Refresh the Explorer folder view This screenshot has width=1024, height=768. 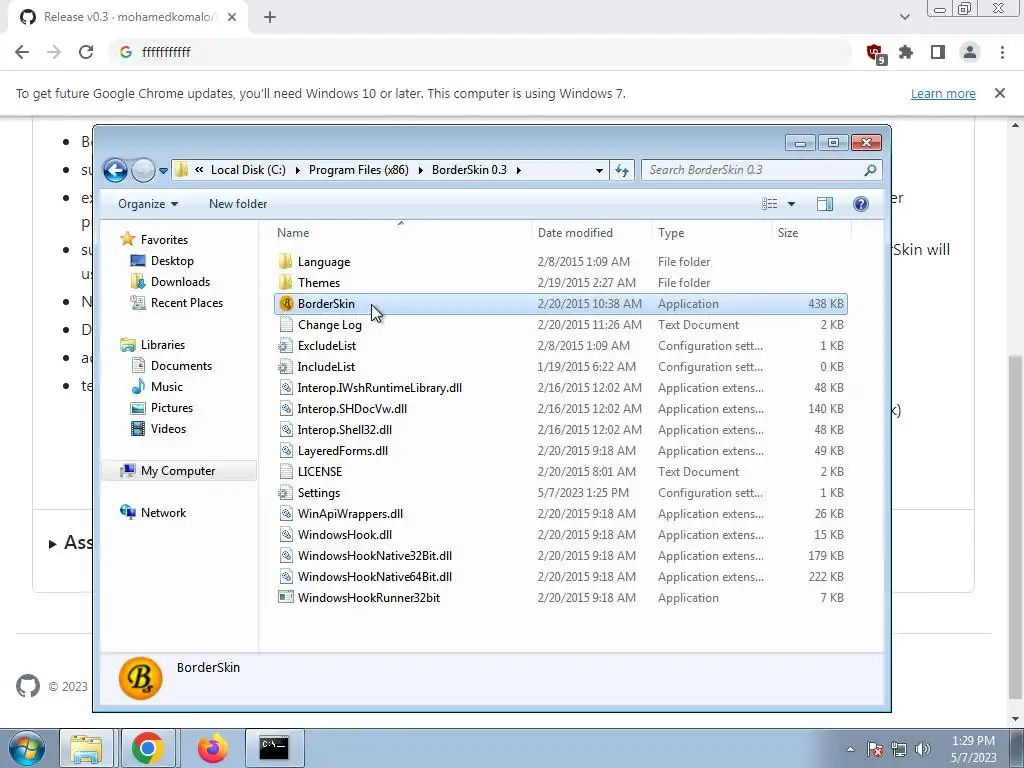(x=622, y=170)
